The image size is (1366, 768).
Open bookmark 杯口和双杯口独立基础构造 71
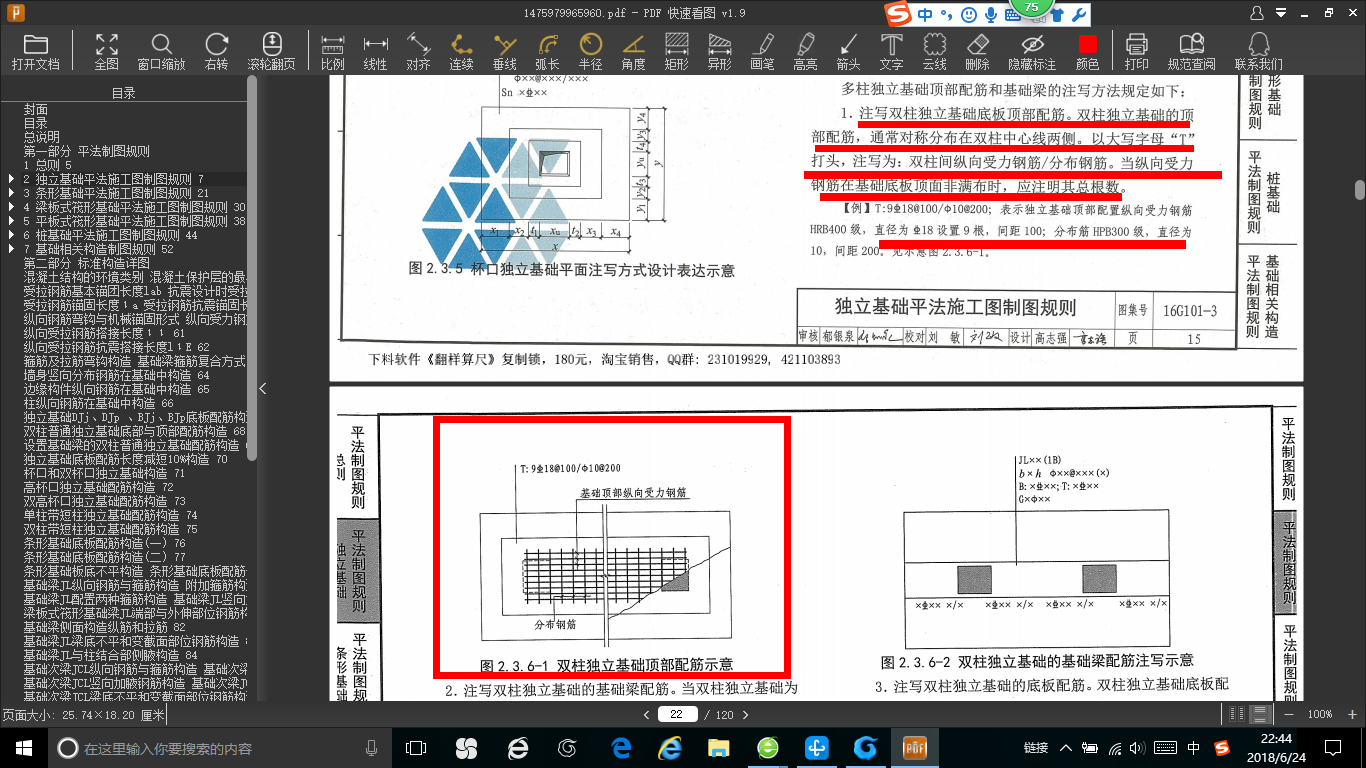103,472
